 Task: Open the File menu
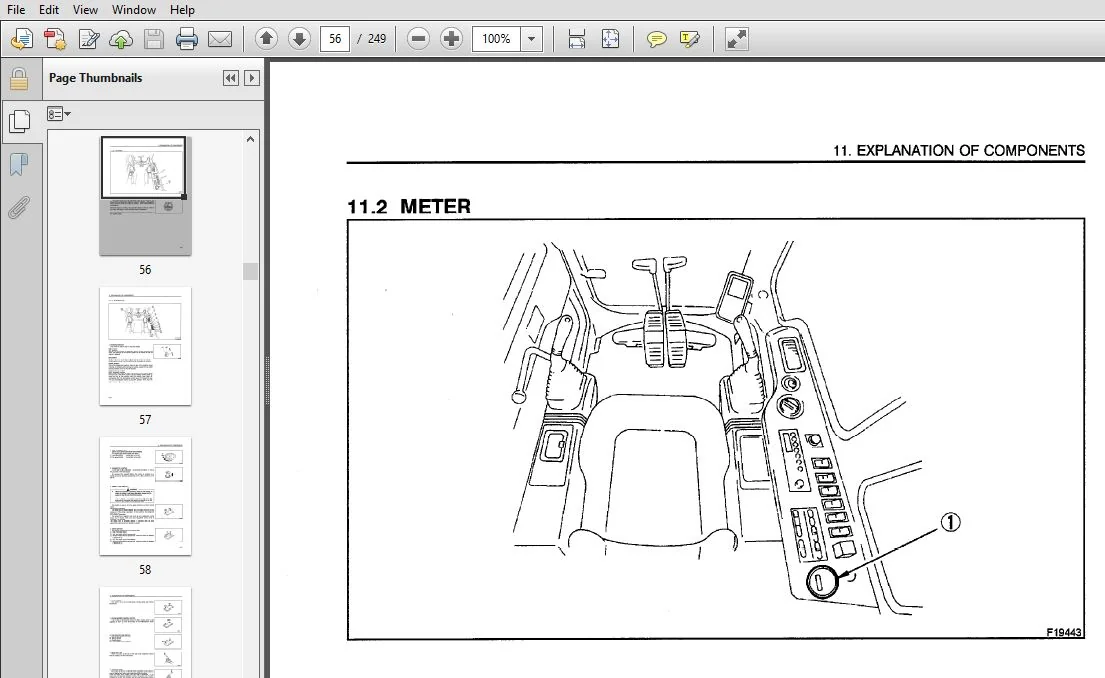tap(16, 10)
